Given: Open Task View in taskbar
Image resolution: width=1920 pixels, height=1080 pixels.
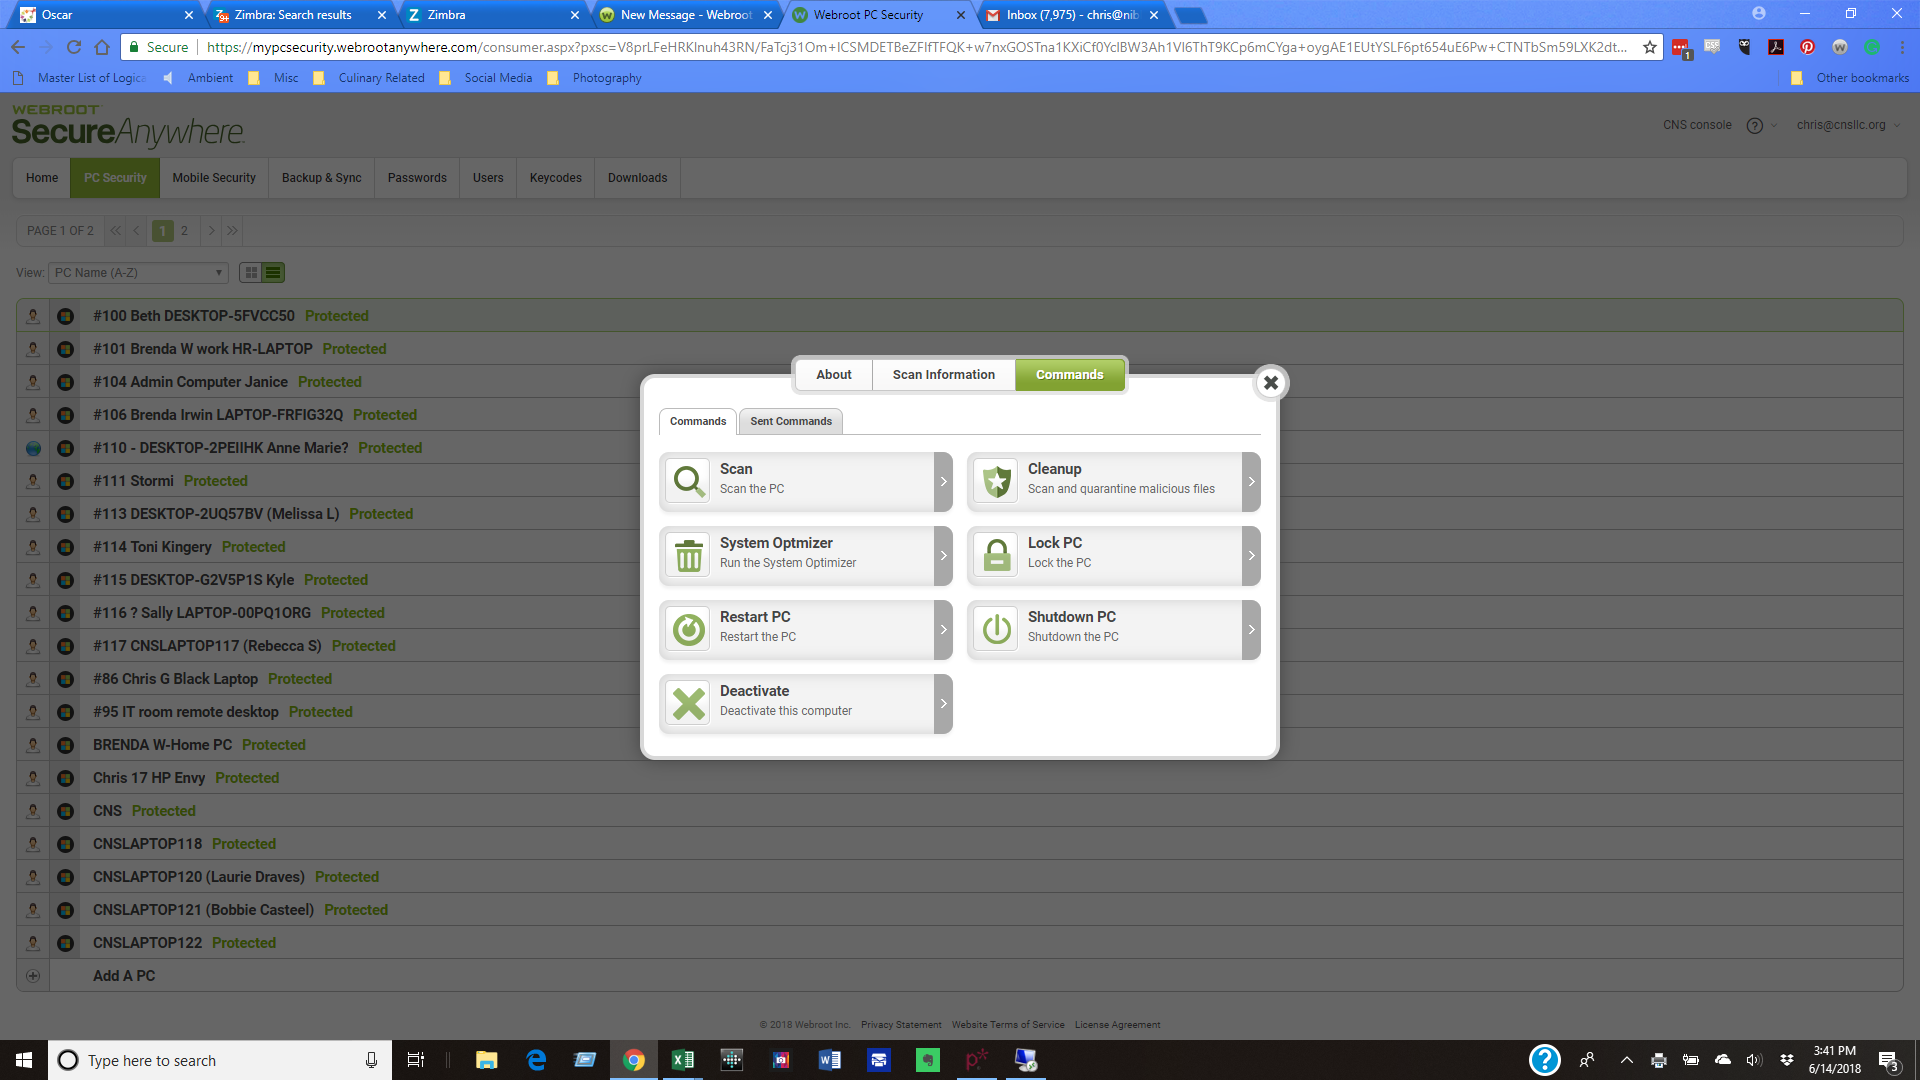Looking at the screenshot, I should tap(415, 1060).
